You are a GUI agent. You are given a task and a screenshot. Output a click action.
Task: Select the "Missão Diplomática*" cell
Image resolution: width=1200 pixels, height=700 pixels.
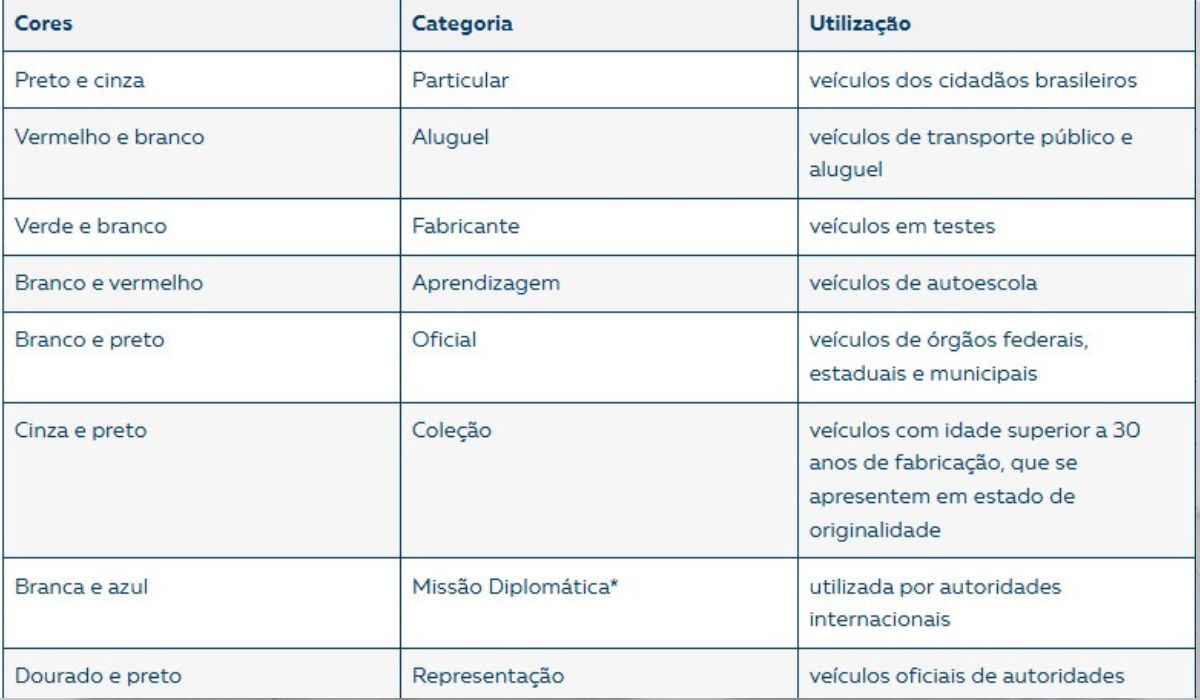pos(516,587)
